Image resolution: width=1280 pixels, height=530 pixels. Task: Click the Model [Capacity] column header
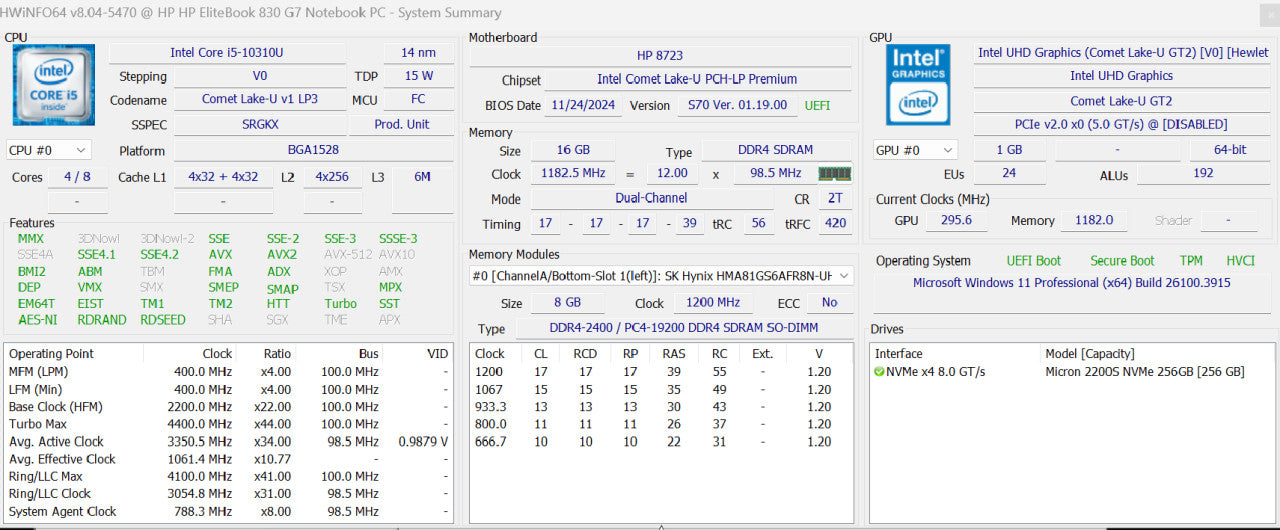pyautogui.click(x=1089, y=353)
